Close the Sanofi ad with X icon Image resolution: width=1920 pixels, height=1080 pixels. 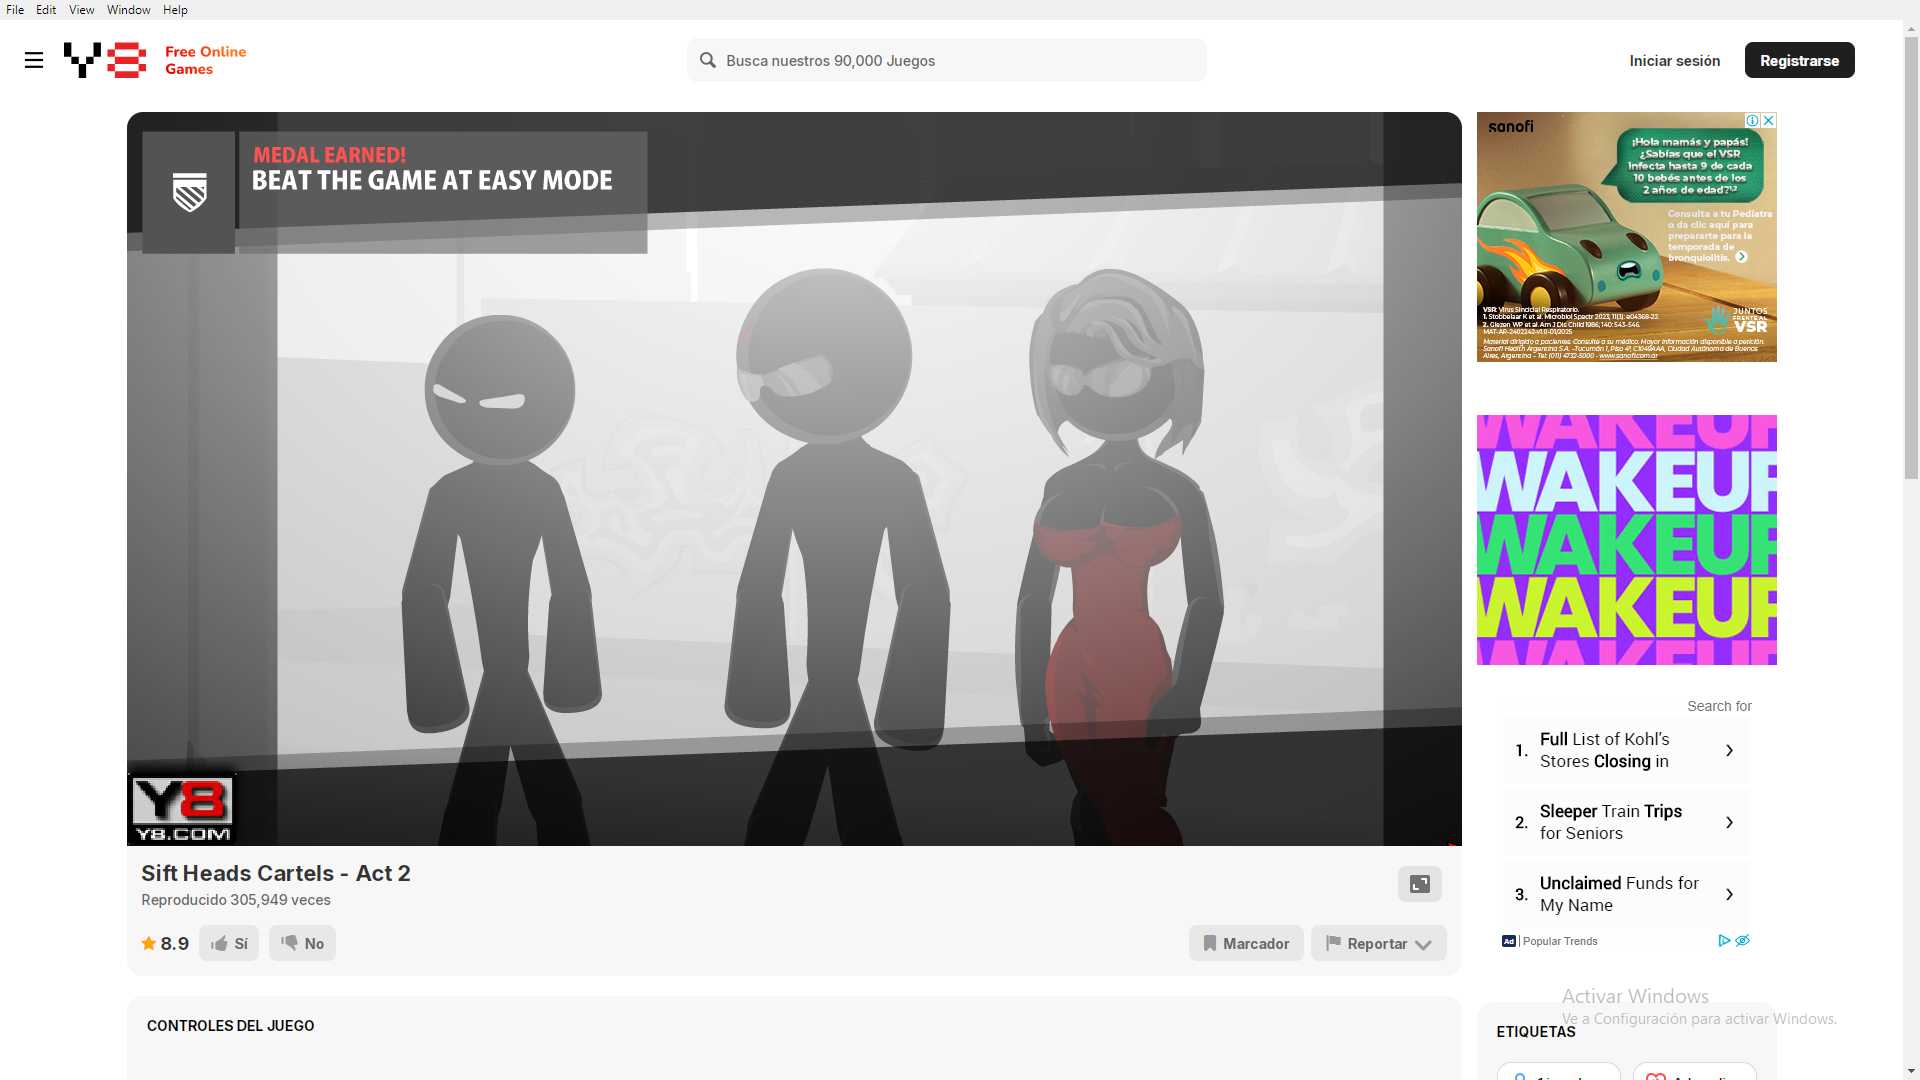tap(1768, 120)
